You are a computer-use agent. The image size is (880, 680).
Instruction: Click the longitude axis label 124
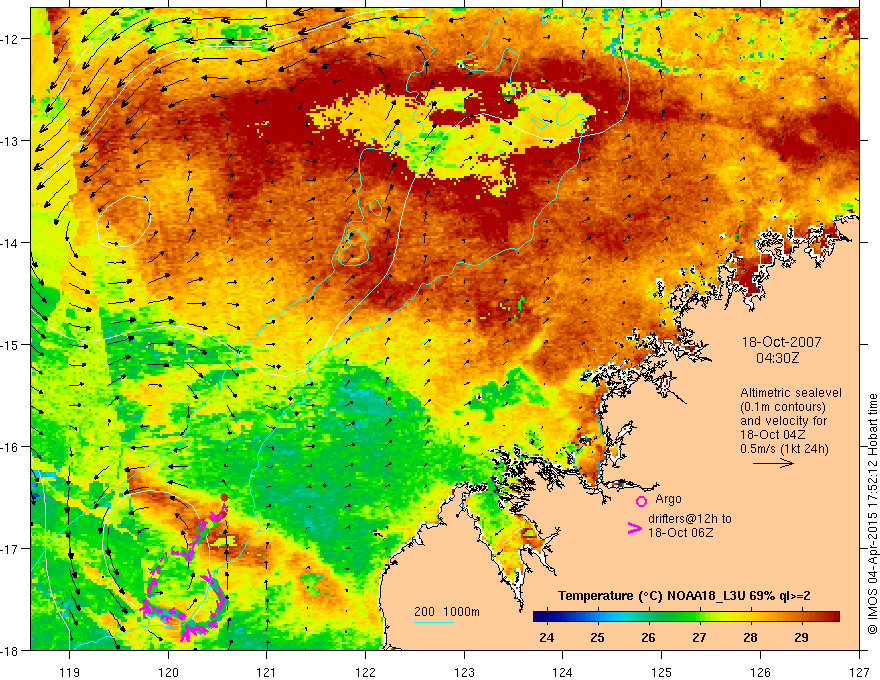(563, 672)
